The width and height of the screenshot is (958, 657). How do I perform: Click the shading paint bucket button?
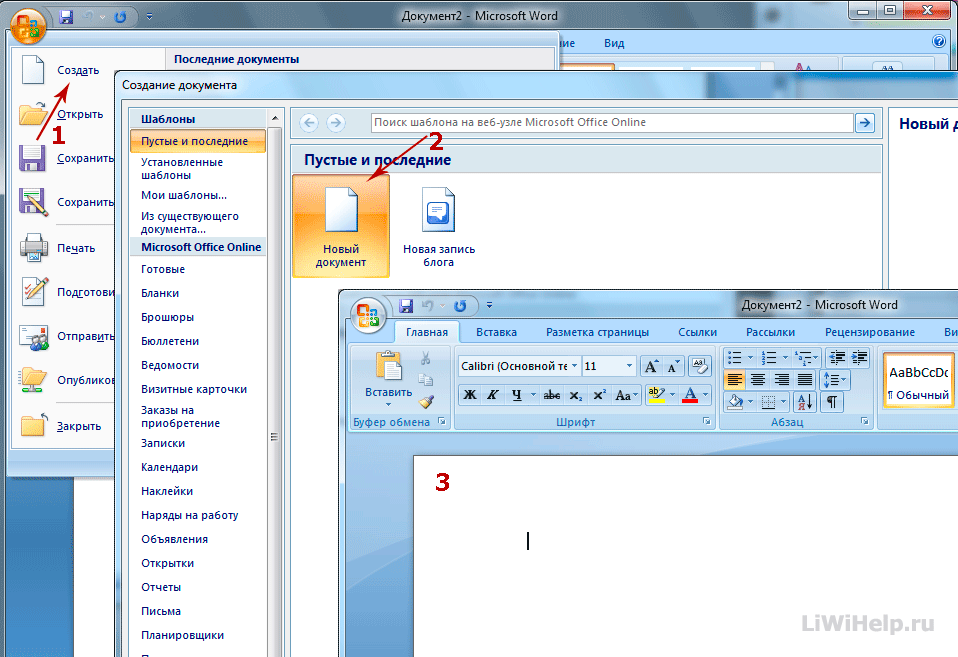(x=736, y=402)
